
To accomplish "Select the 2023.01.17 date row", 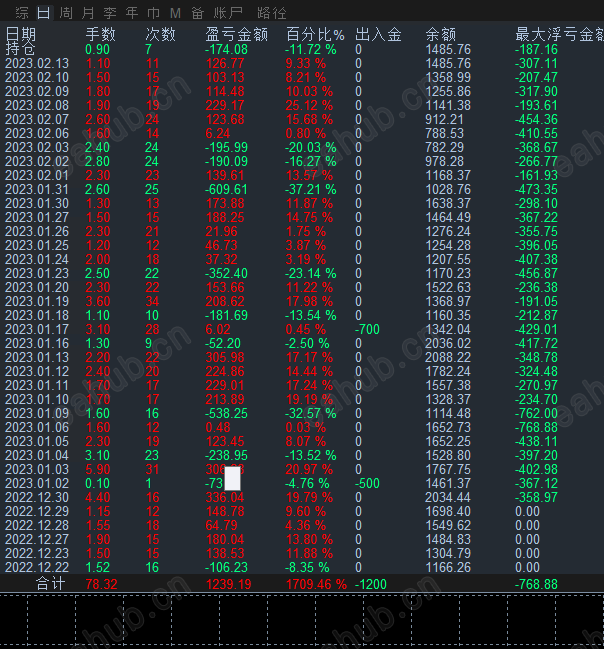I will click(37, 329).
